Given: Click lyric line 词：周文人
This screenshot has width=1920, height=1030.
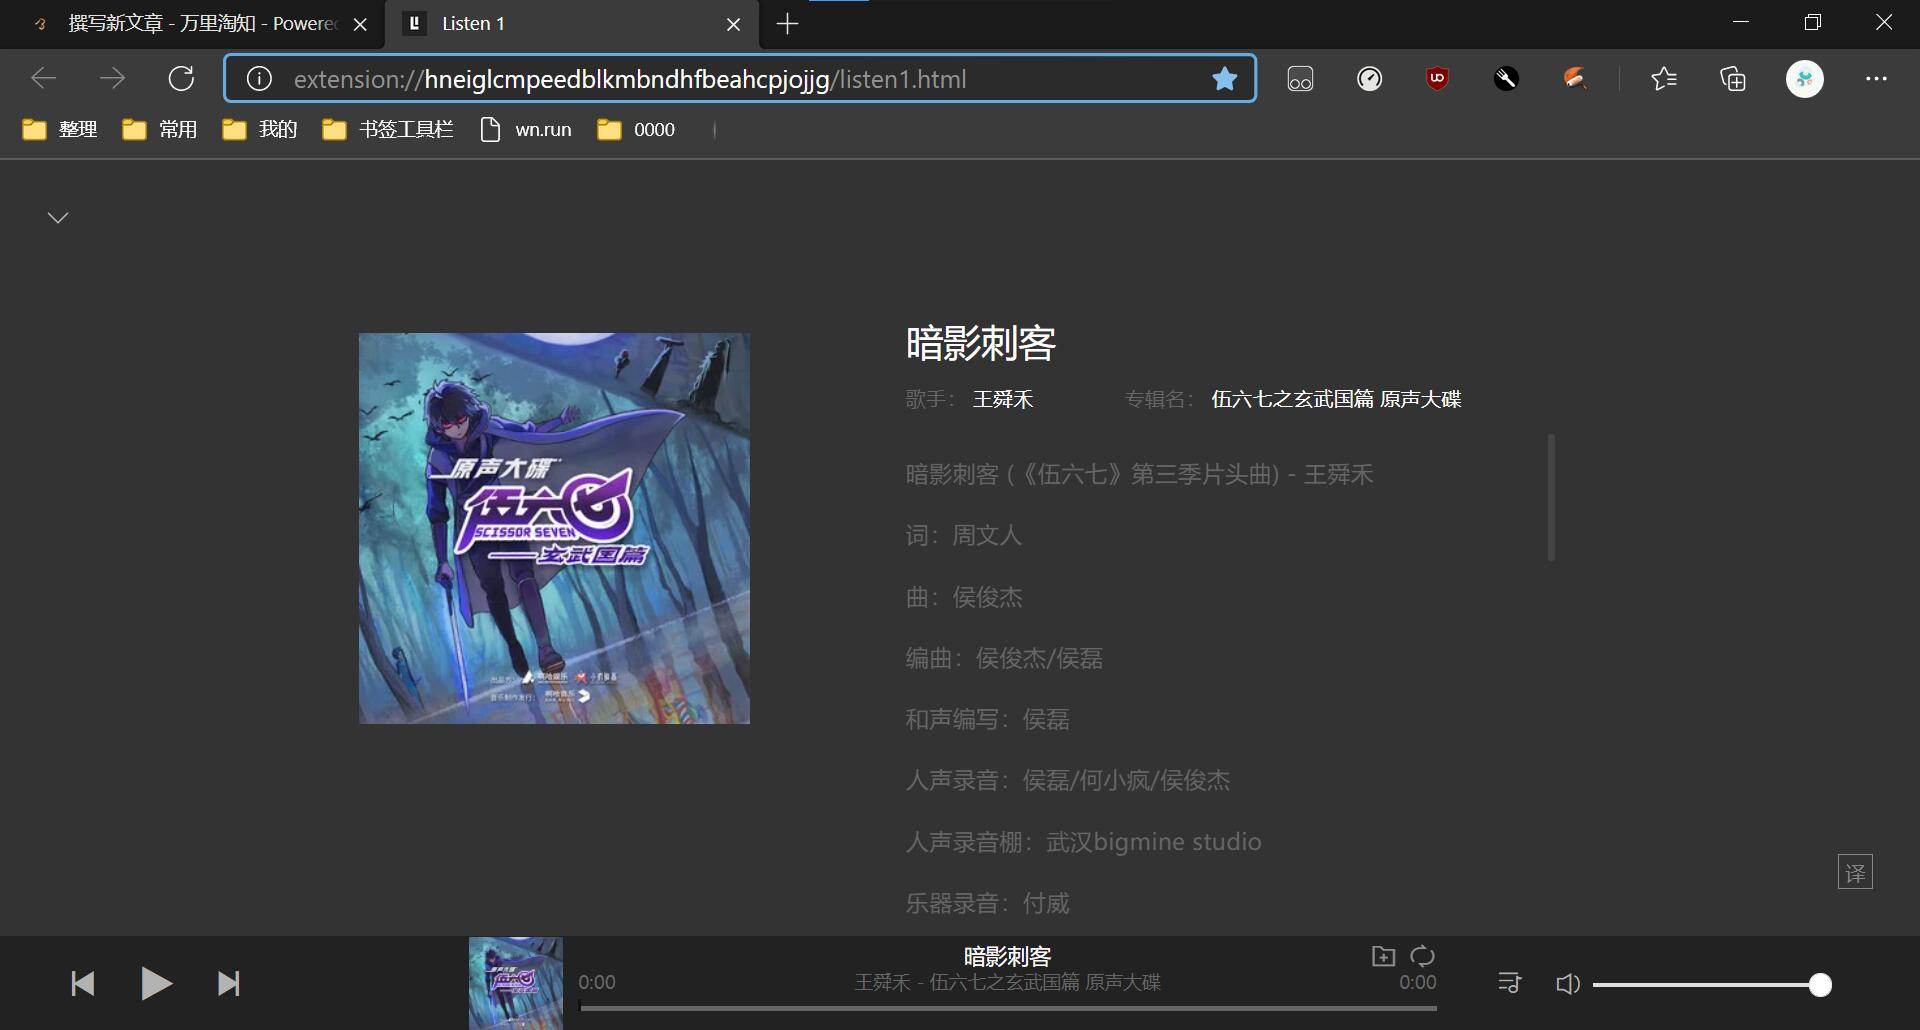Looking at the screenshot, I should pyautogui.click(x=964, y=536).
